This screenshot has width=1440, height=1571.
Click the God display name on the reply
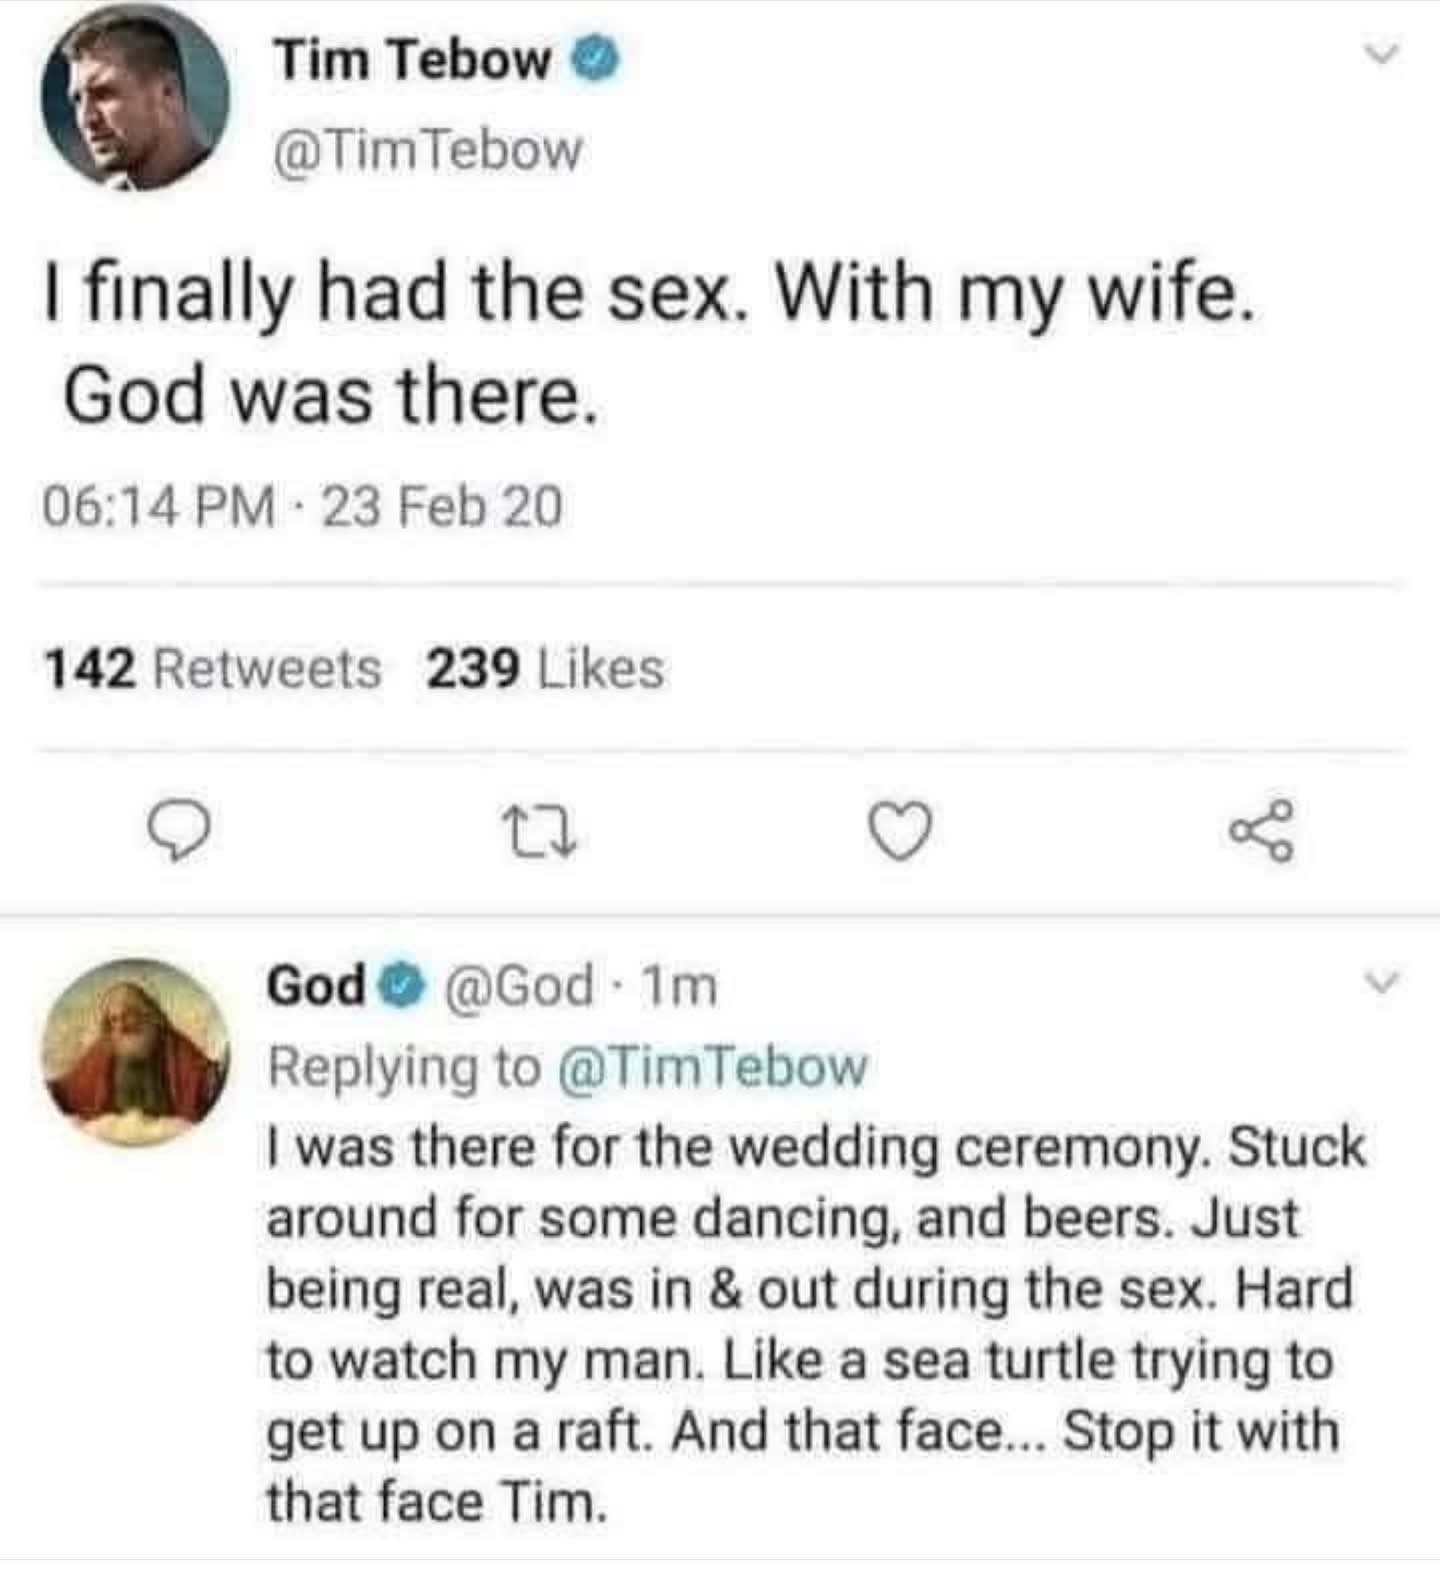(316, 986)
